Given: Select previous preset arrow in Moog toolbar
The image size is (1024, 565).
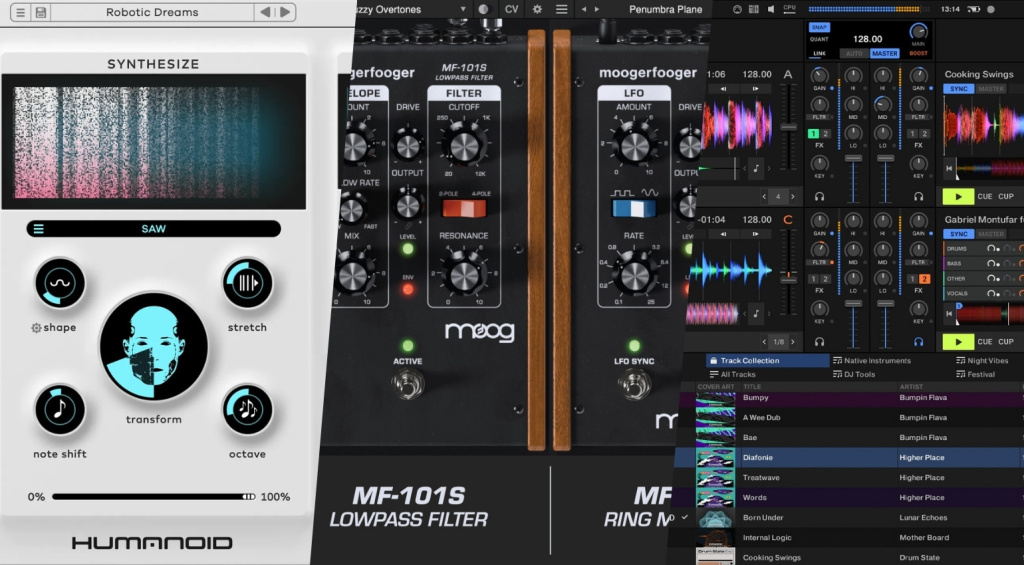Looking at the screenshot, I should (584, 9).
